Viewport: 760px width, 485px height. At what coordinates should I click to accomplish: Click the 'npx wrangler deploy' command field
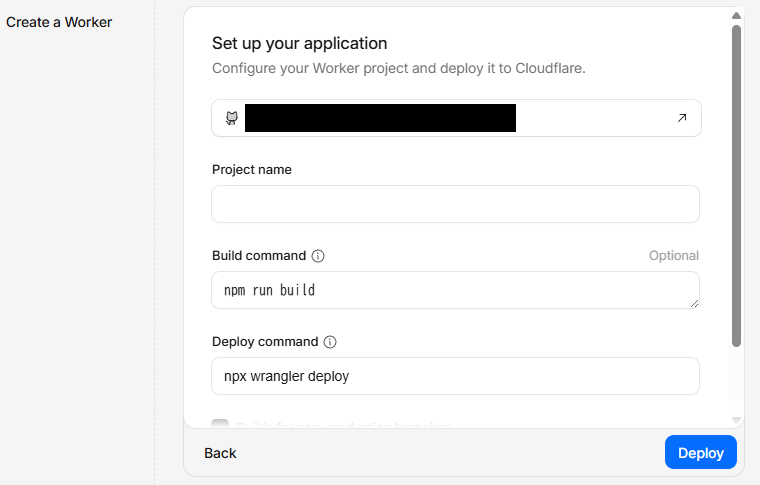coord(455,376)
